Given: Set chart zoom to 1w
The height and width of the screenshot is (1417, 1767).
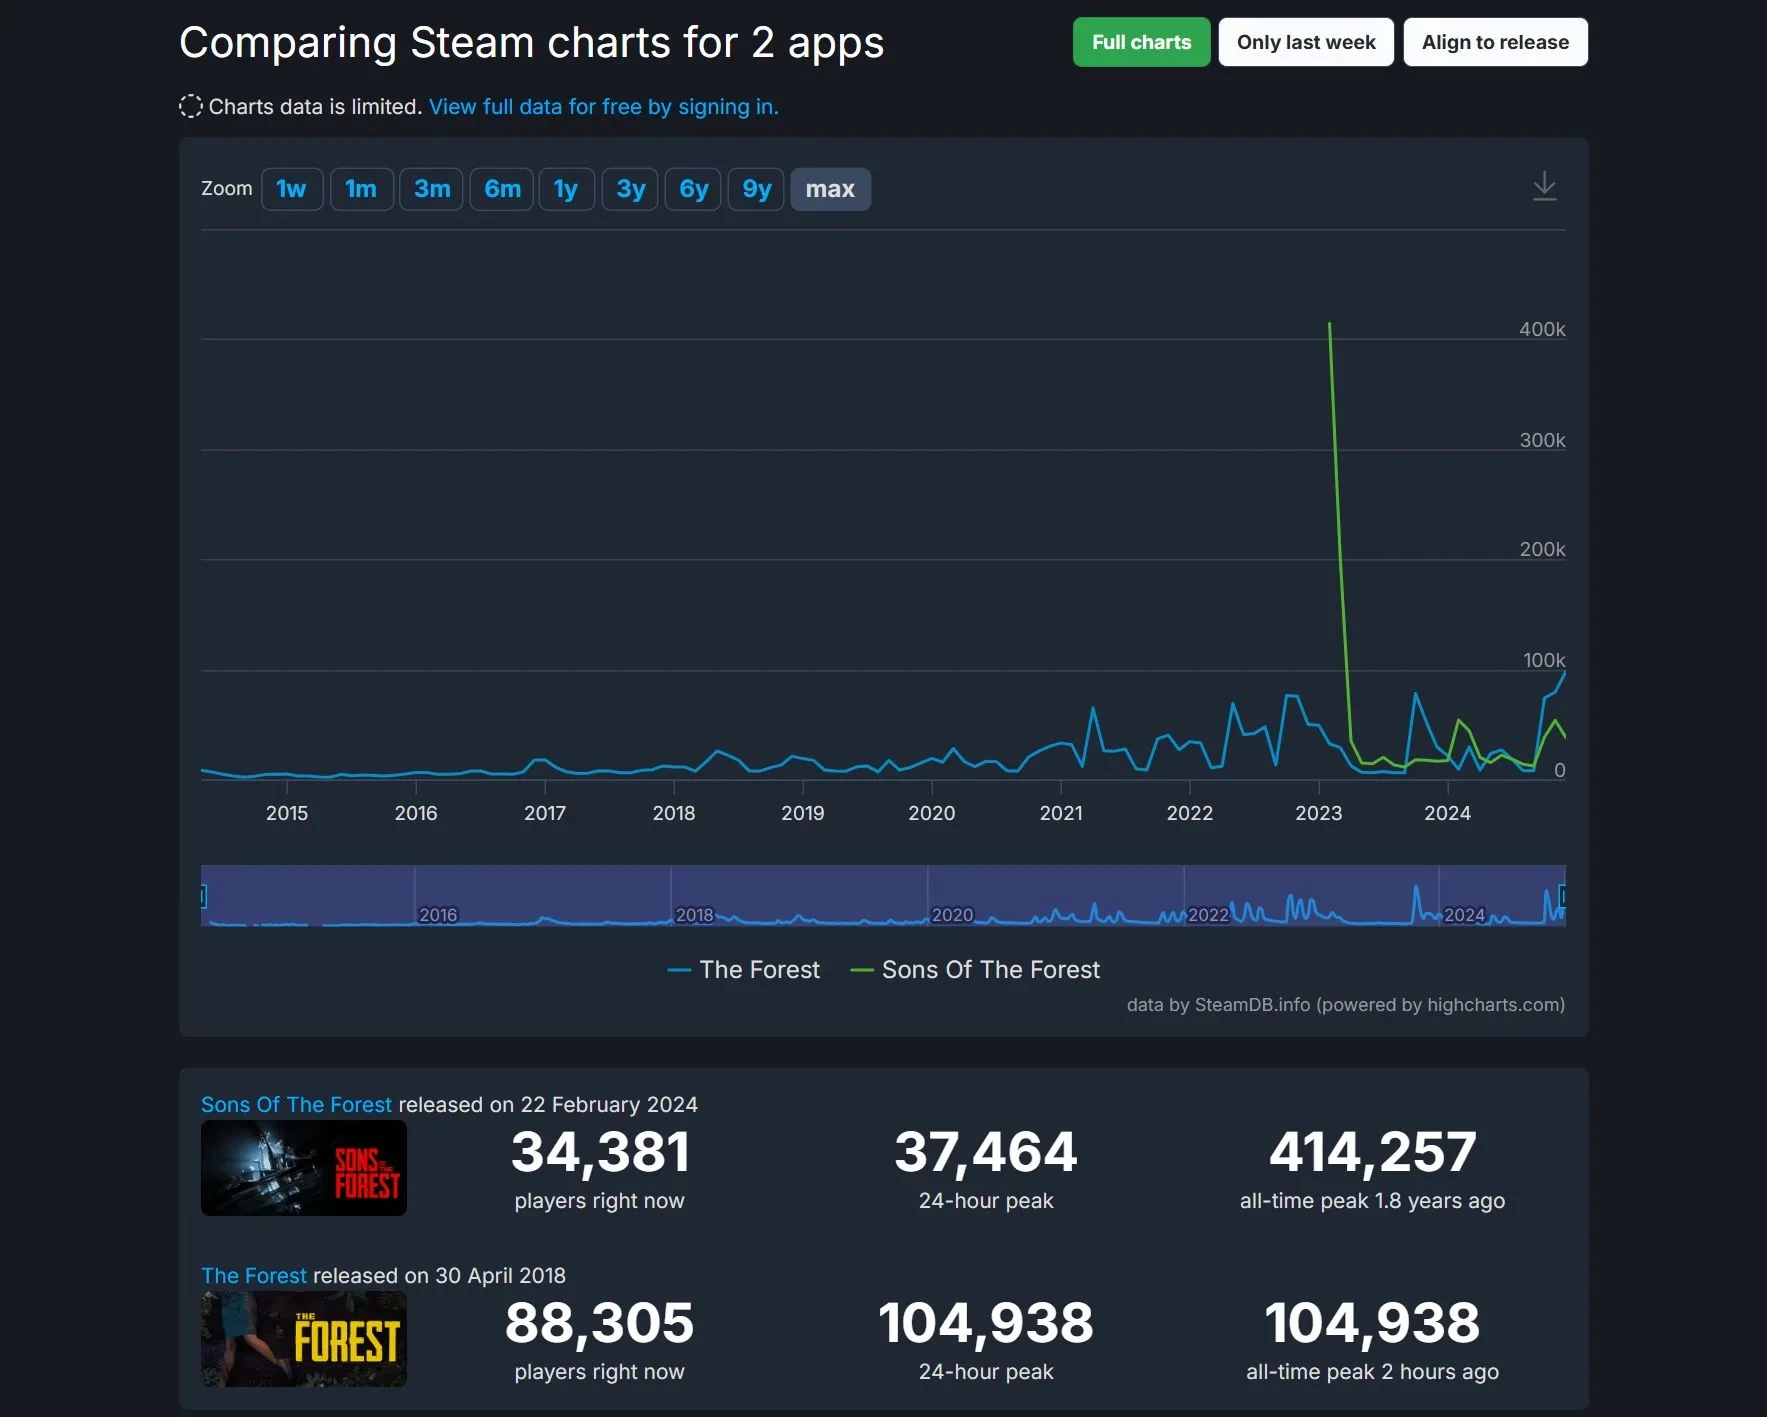Looking at the screenshot, I should pyautogui.click(x=291, y=189).
